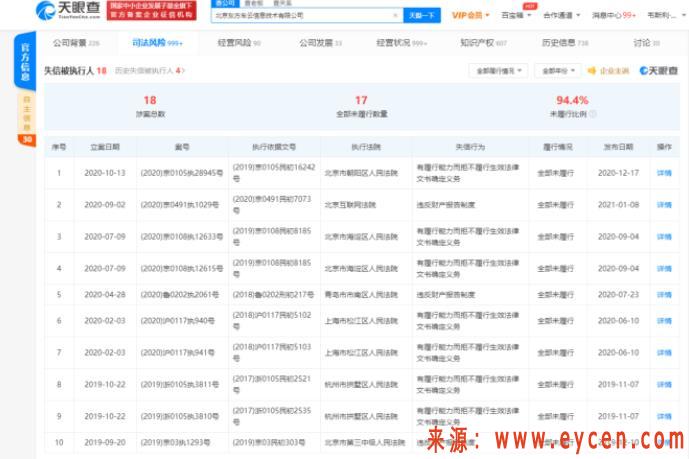This screenshot has height=459, width=689.
Task: Open 详情 for row 2 北京互联网法院
Action: pyautogui.click(x=664, y=205)
